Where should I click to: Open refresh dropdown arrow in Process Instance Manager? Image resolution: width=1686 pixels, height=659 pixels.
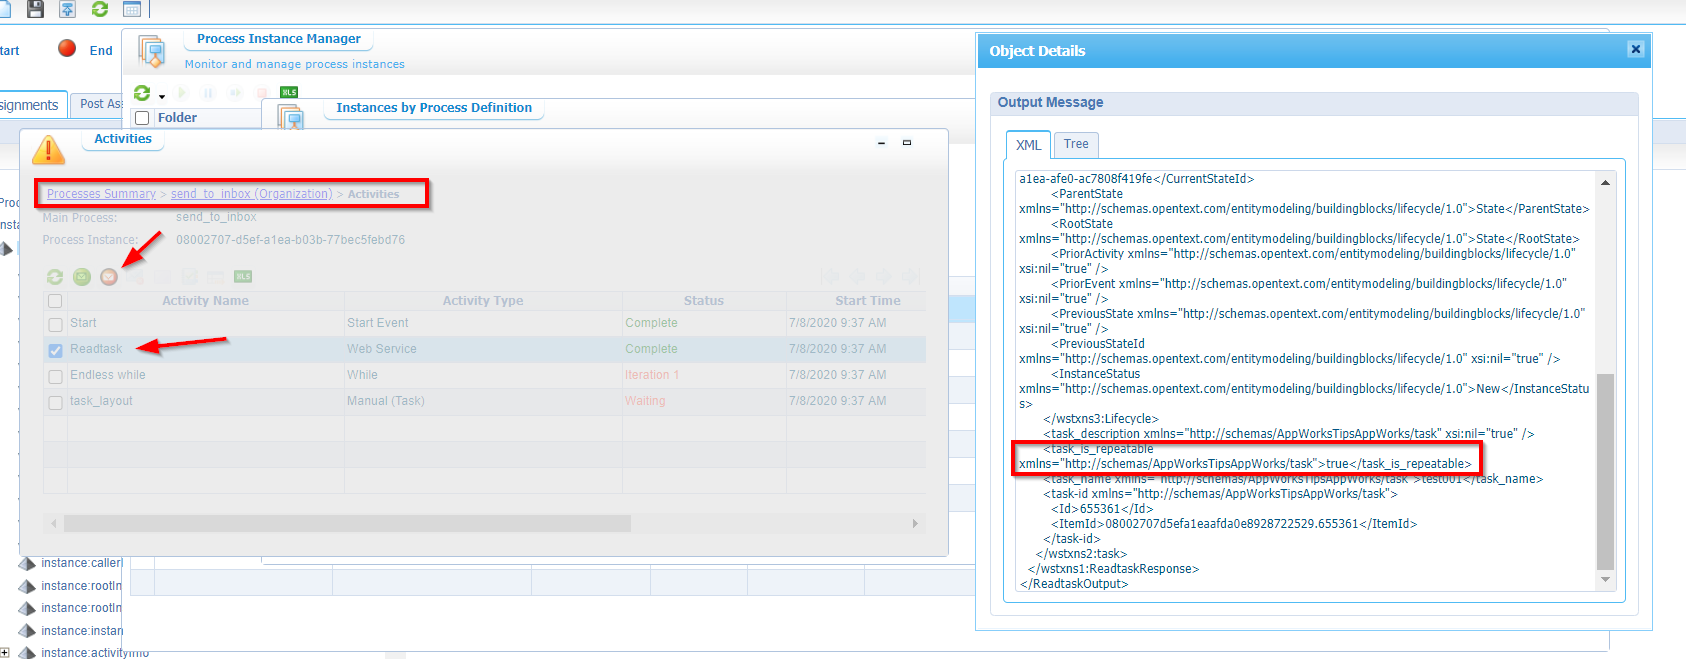161,97
